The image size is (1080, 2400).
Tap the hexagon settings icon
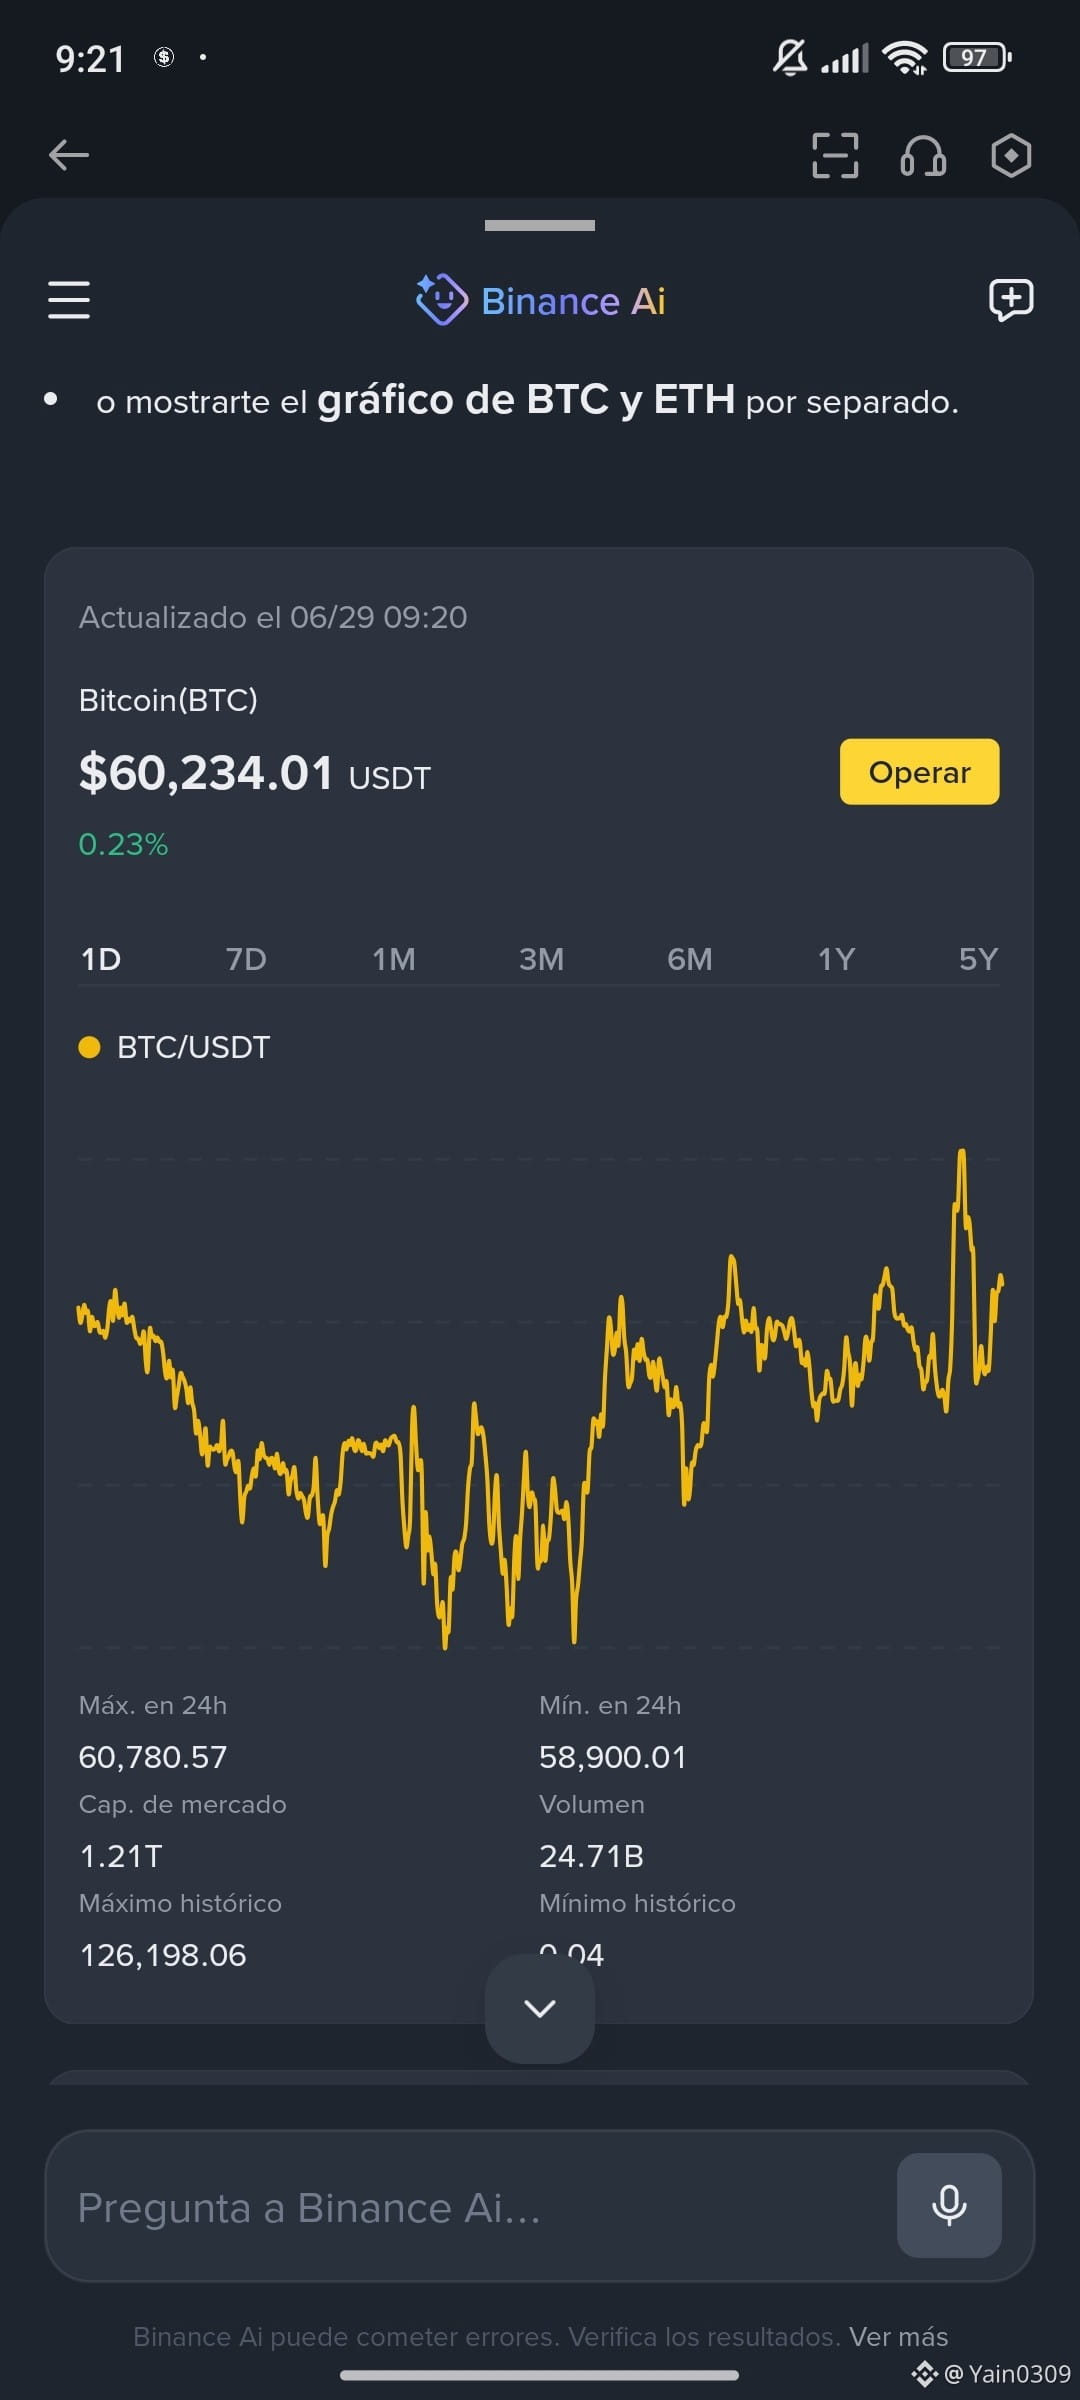[x=1011, y=155]
